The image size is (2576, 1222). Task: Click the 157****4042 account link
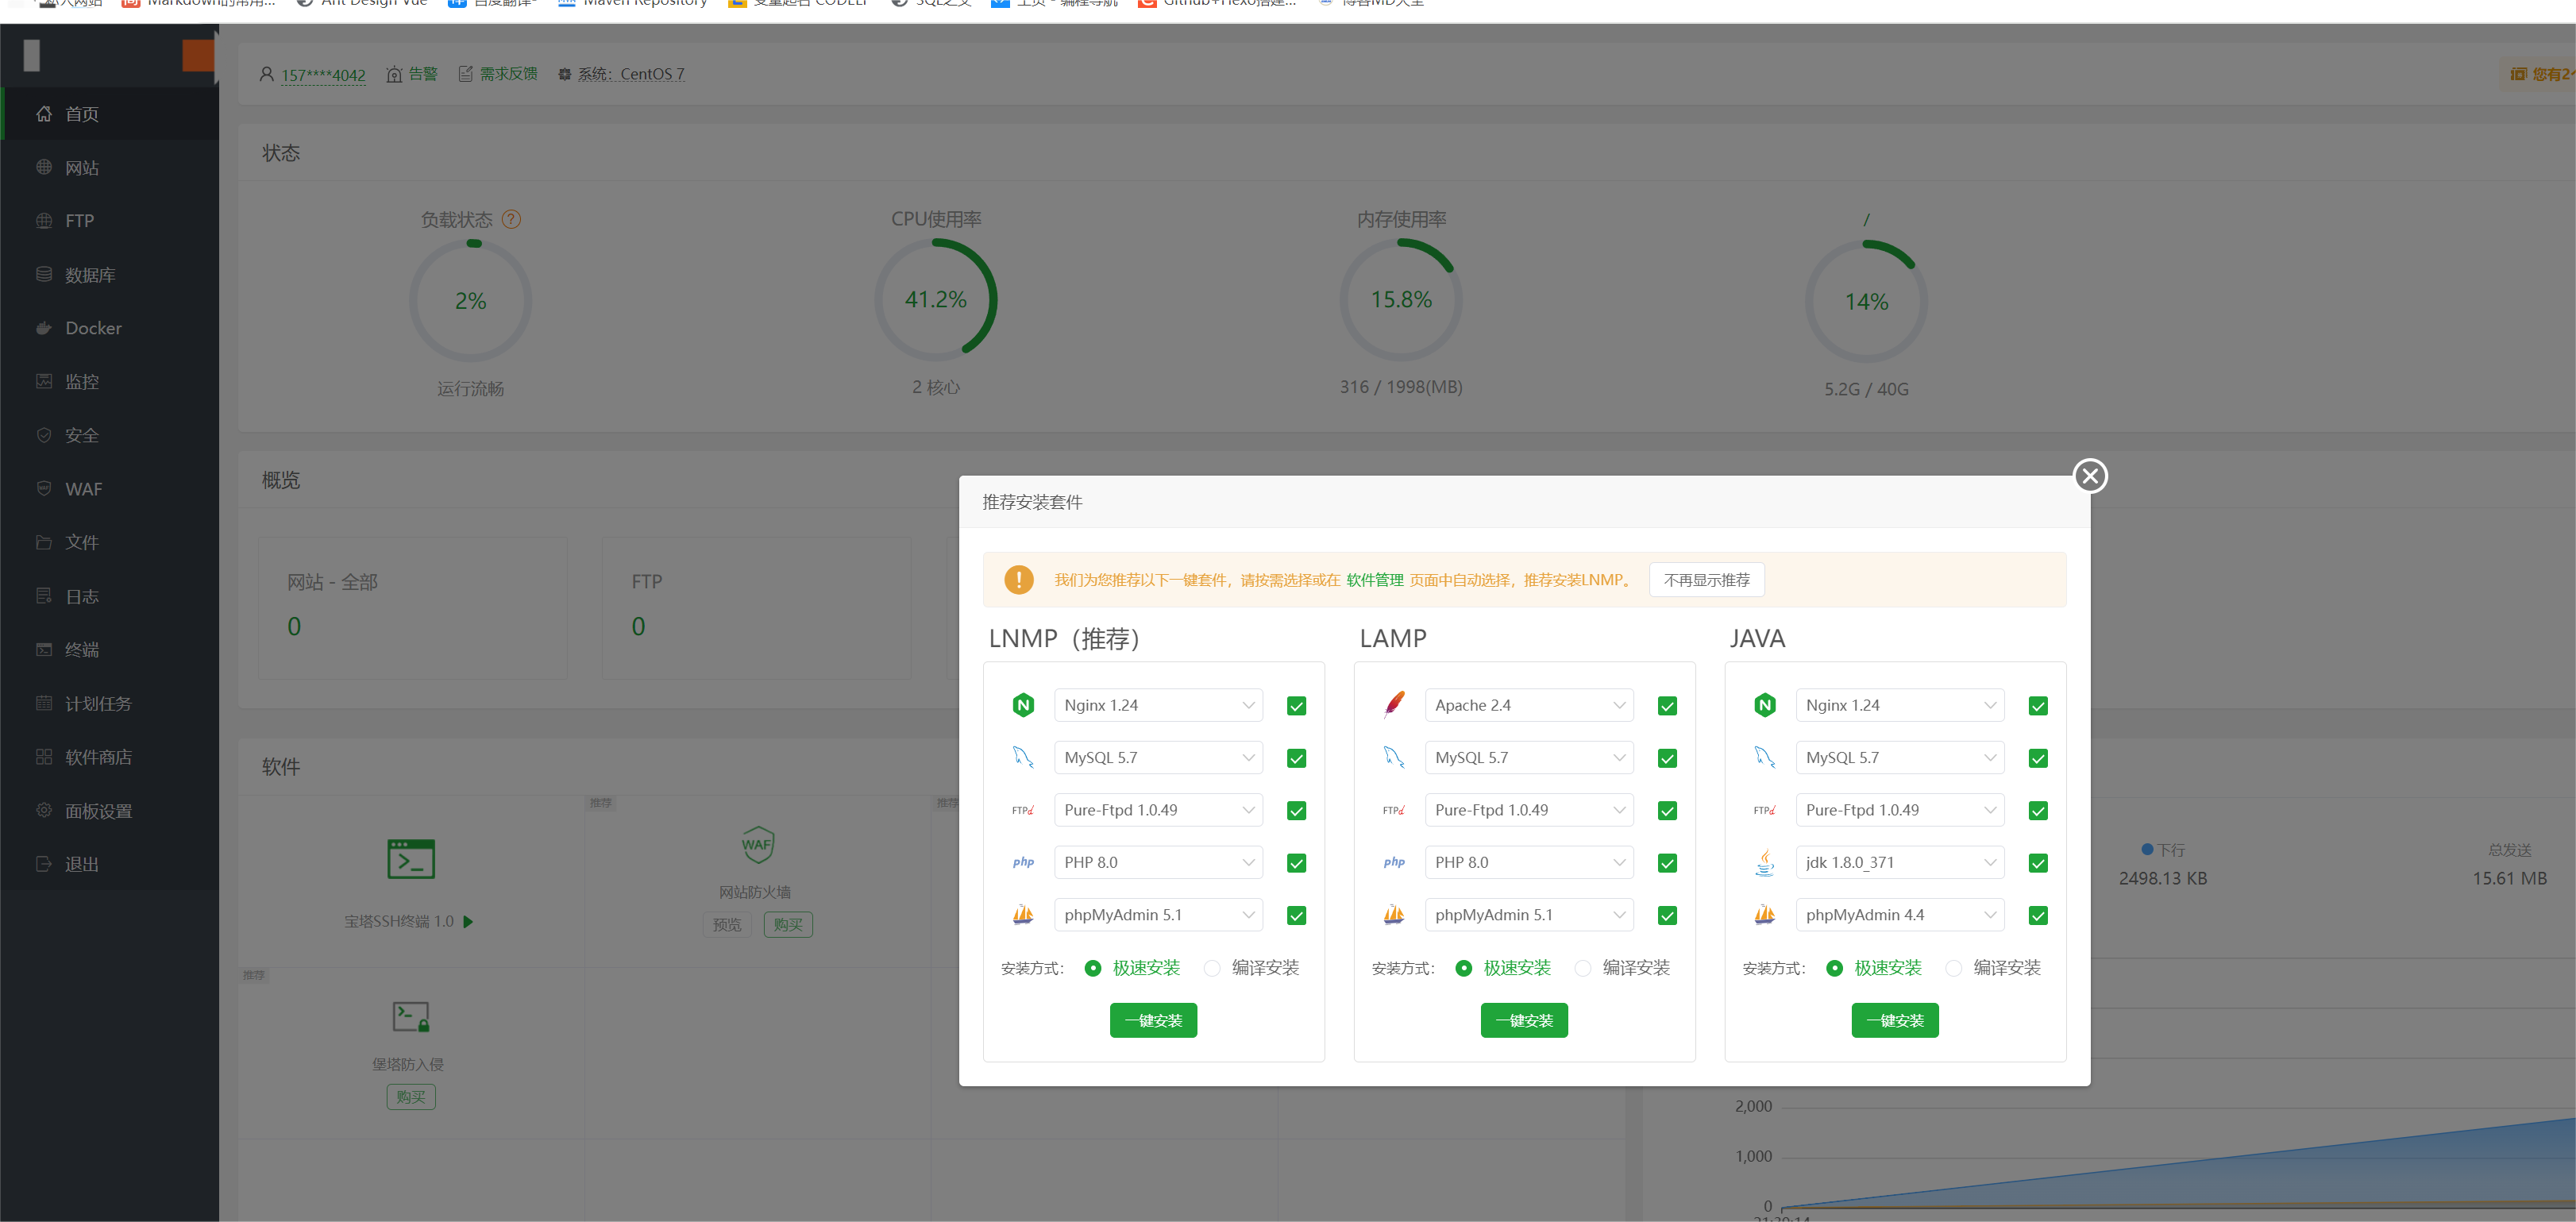pos(323,75)
